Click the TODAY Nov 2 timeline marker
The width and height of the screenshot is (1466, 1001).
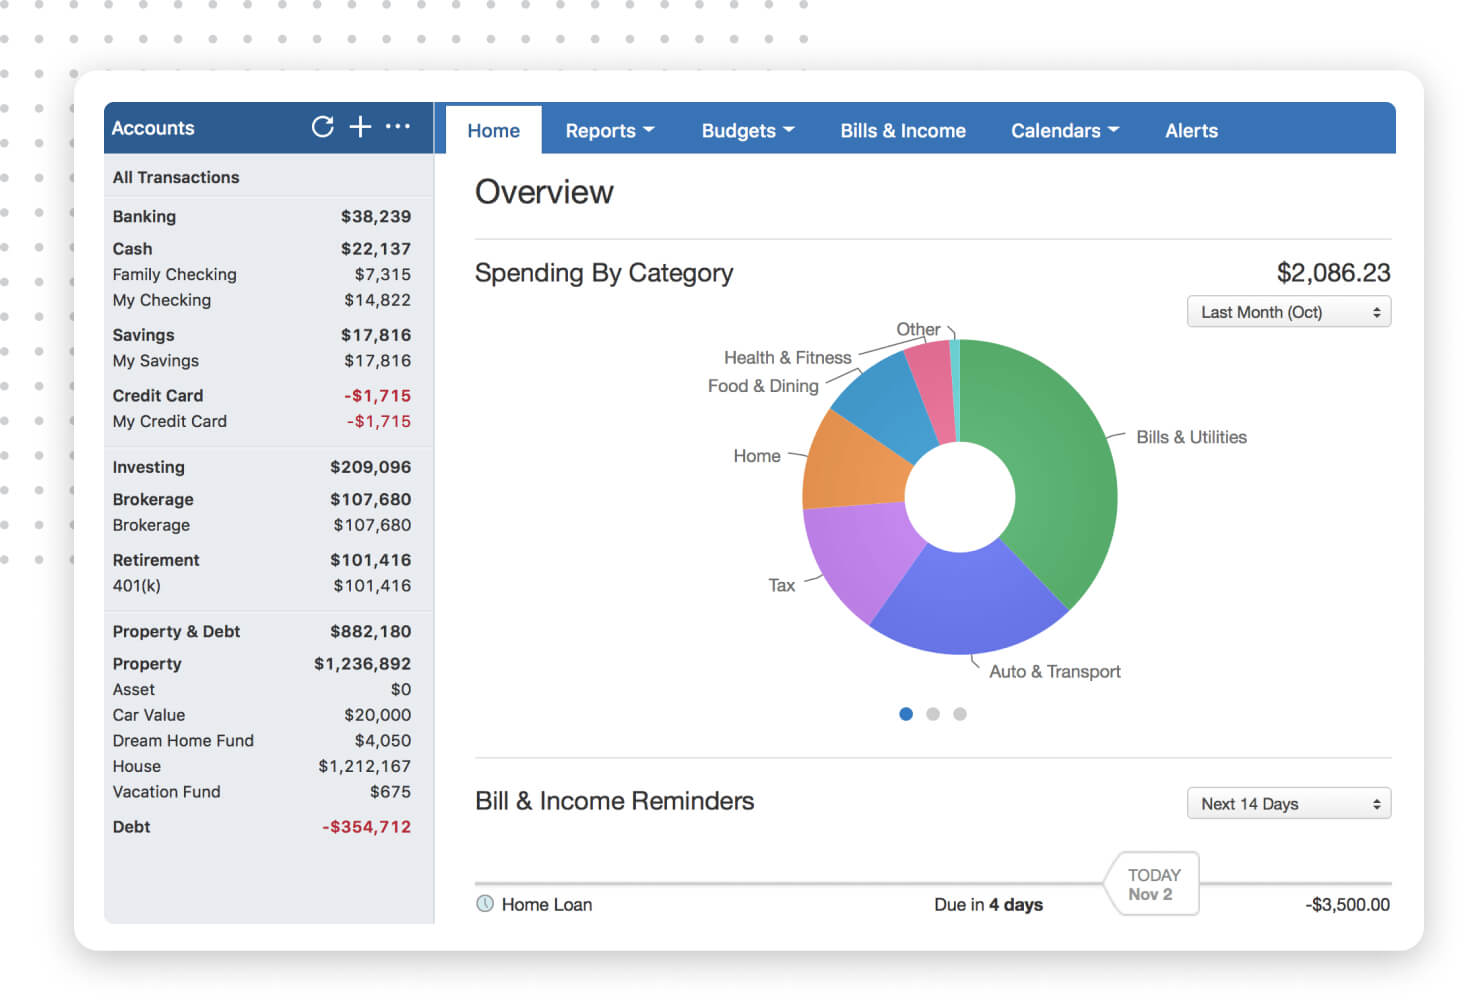coord(1153,884)
